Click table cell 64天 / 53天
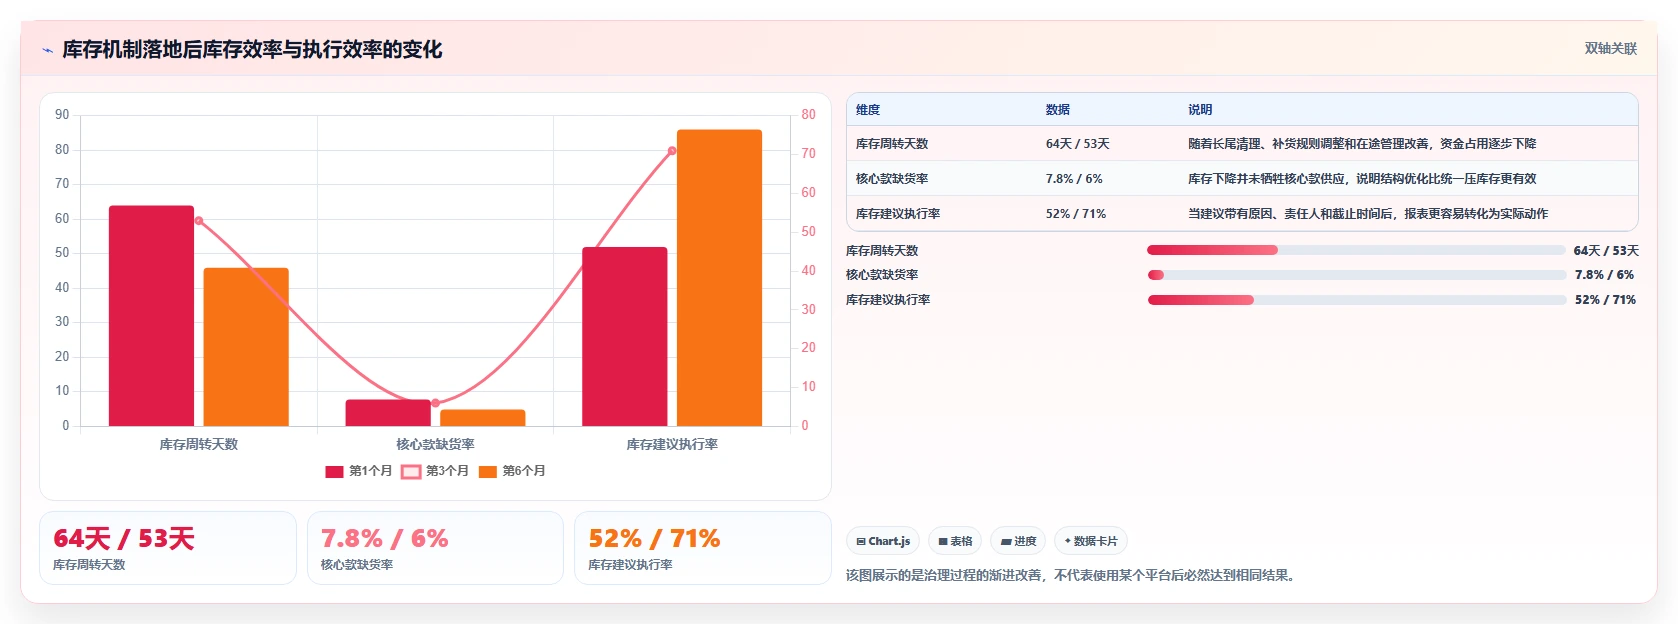 tap(1078, 144)
